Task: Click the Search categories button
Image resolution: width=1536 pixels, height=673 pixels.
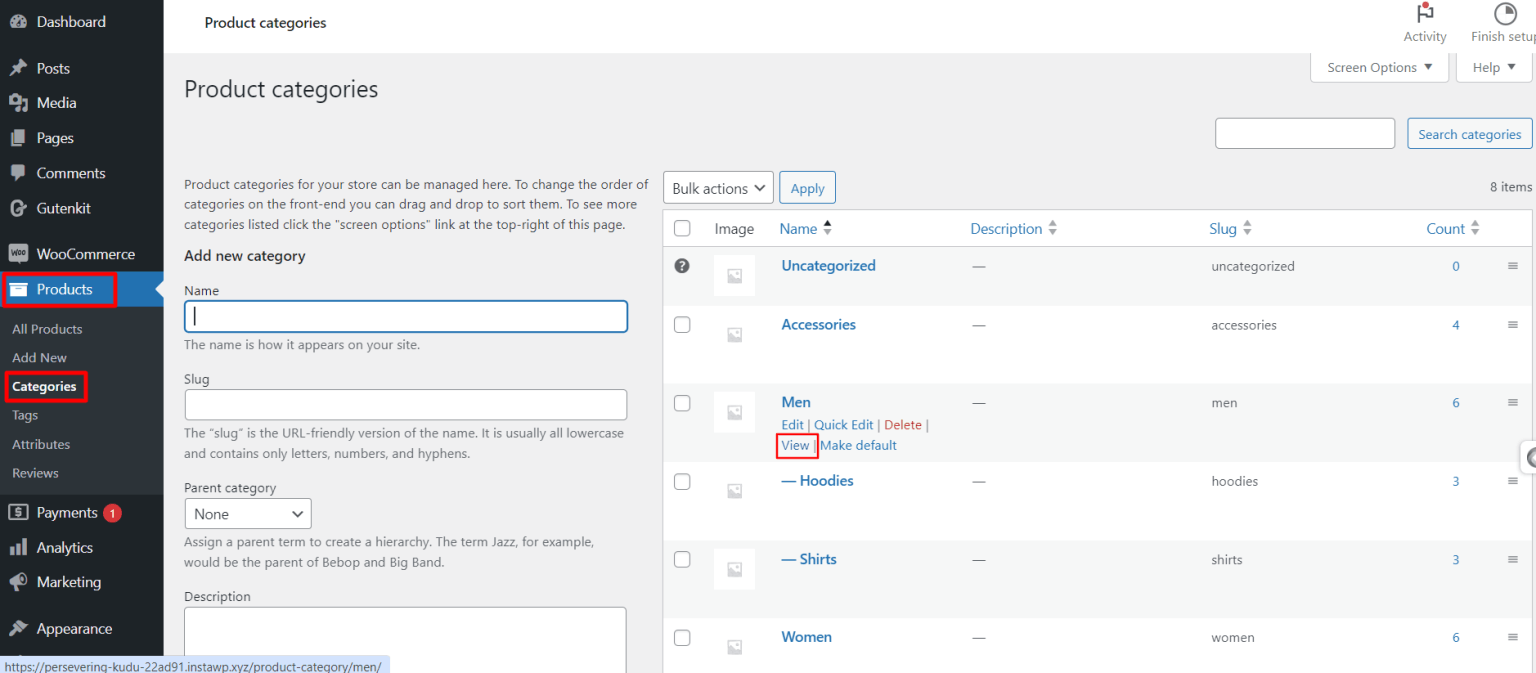Action: pos(1469,133)
